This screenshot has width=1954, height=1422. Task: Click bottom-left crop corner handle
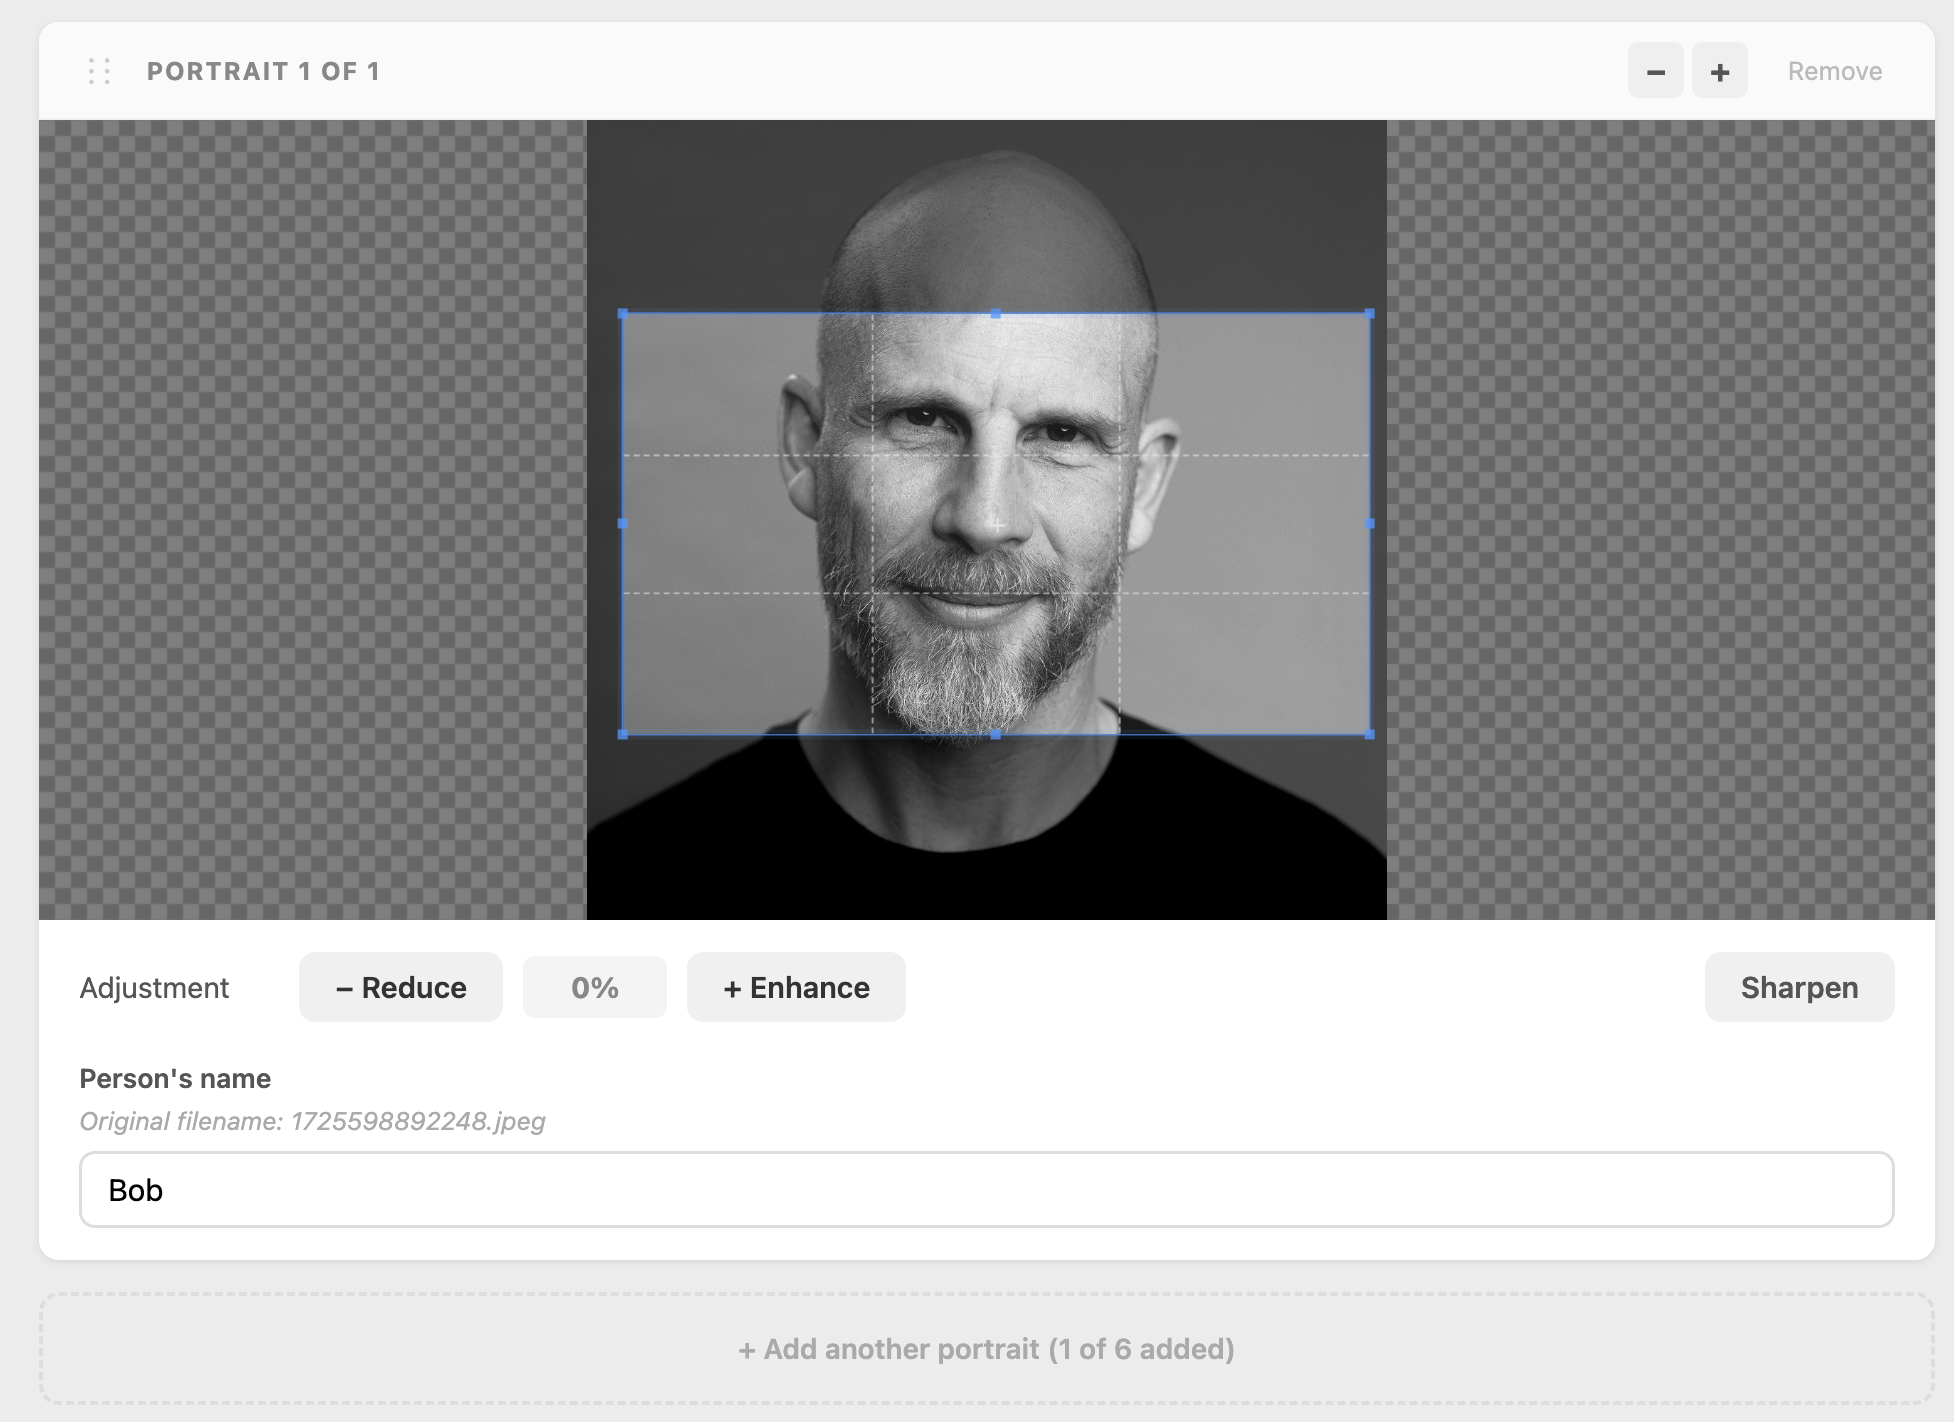(623, 734)
